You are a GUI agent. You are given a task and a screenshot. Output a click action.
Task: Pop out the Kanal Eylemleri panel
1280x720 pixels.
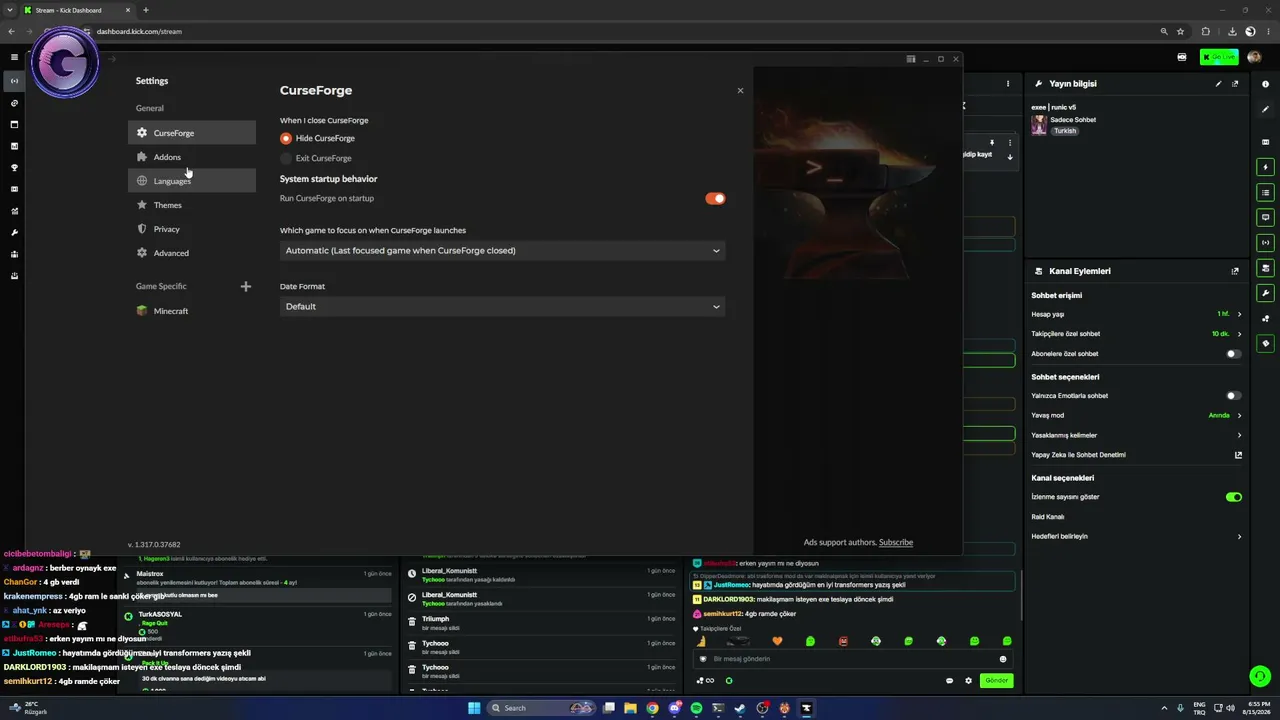tap(1235, 271)
